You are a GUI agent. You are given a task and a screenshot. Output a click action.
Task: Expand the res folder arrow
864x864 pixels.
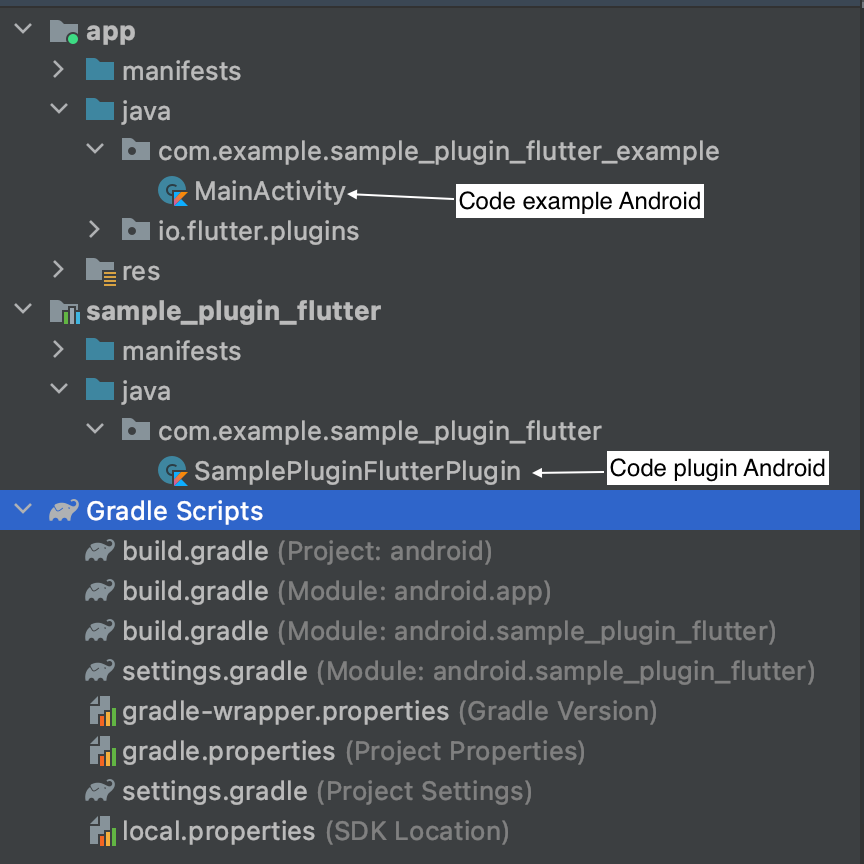click(58, 271)
